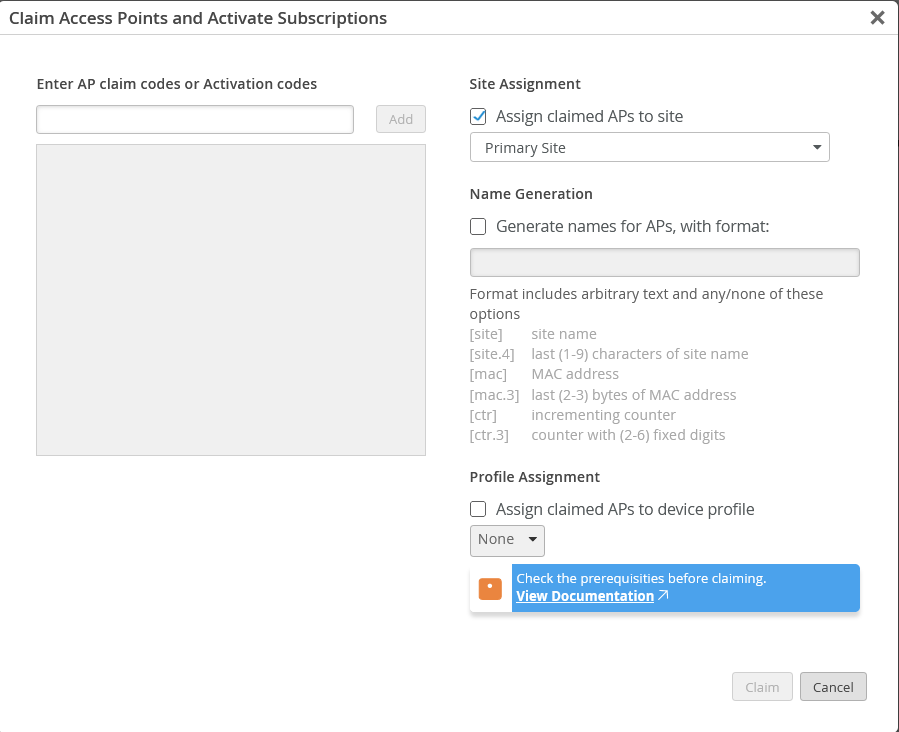Close the Claim Access Points dialog
Screen dimensions: 899x732
click(877, 18)
